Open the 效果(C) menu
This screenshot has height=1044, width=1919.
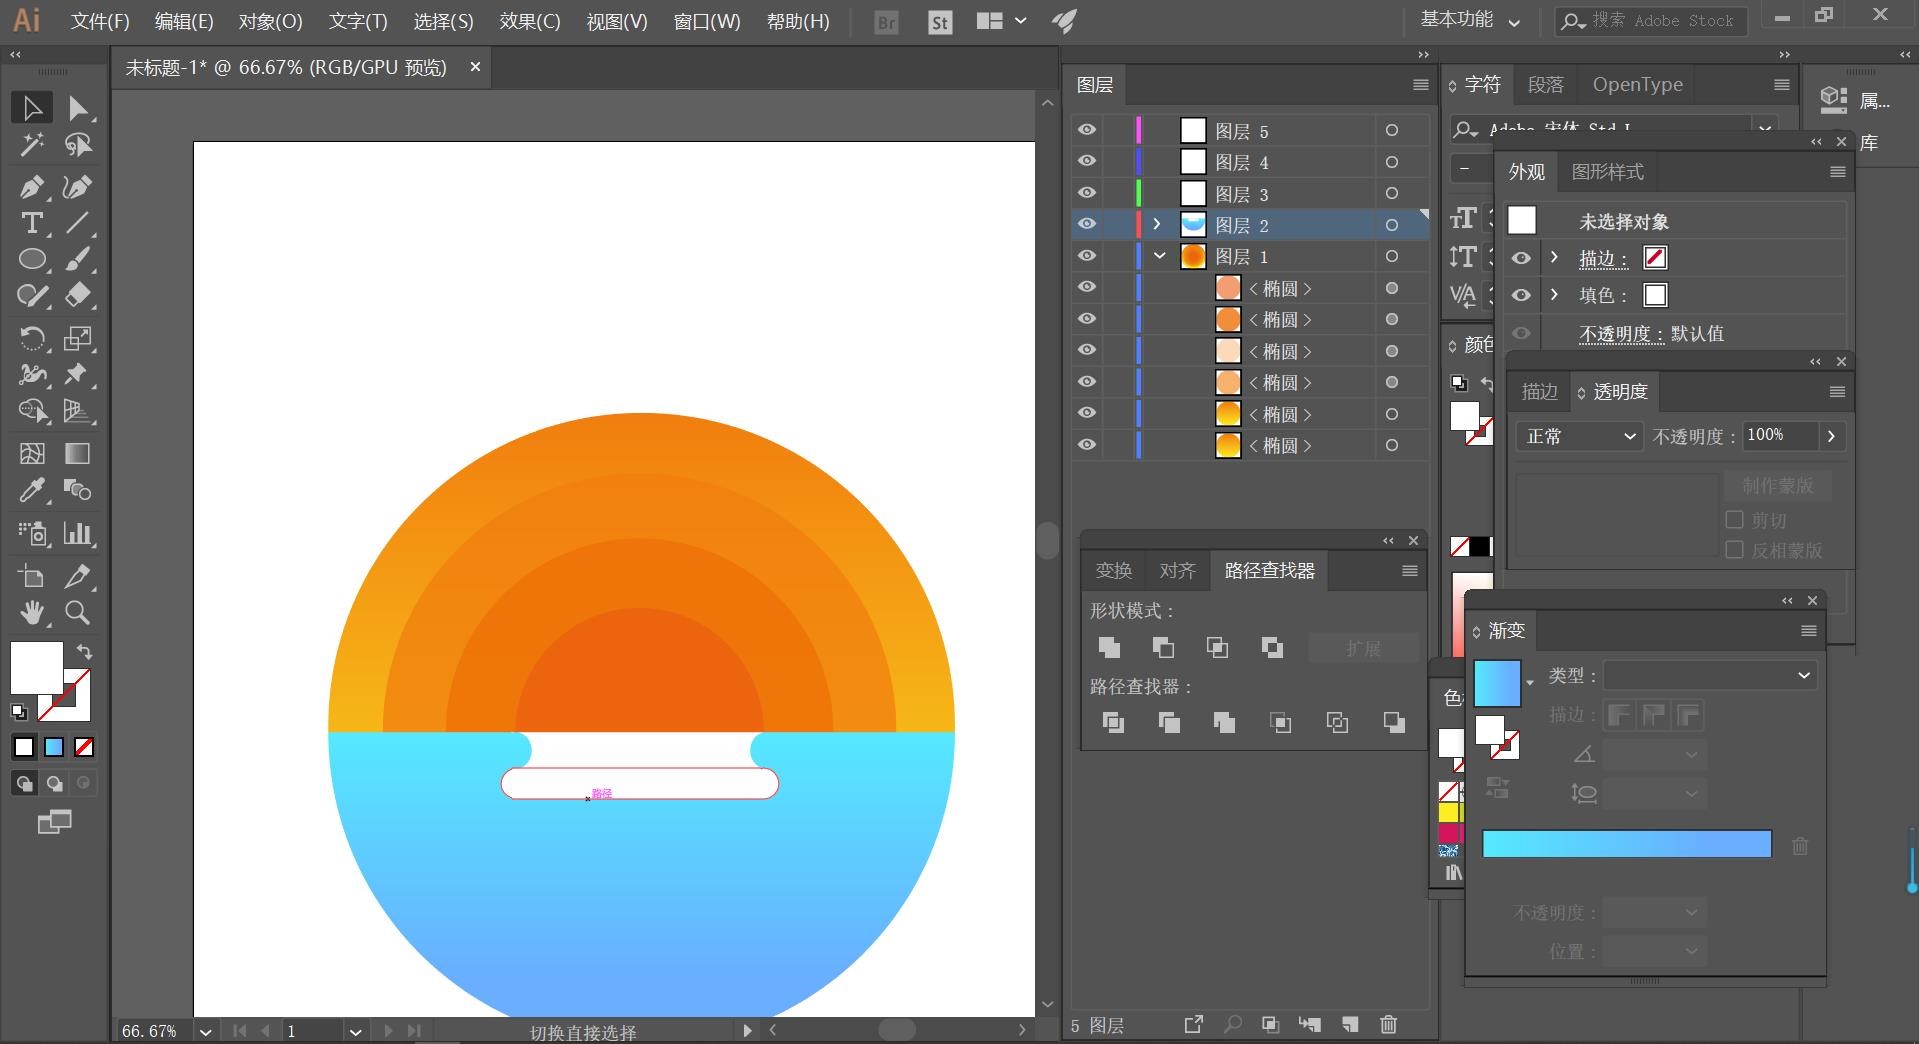coord(529,21)
